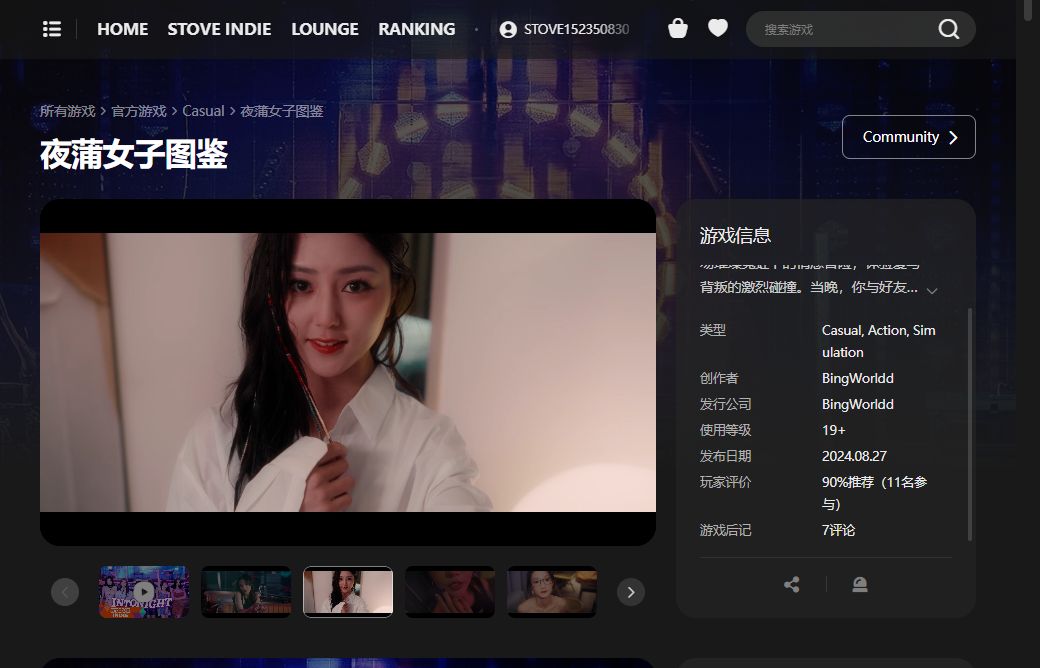Show next thumbnails with right arrow

click(x=631, y=592)
